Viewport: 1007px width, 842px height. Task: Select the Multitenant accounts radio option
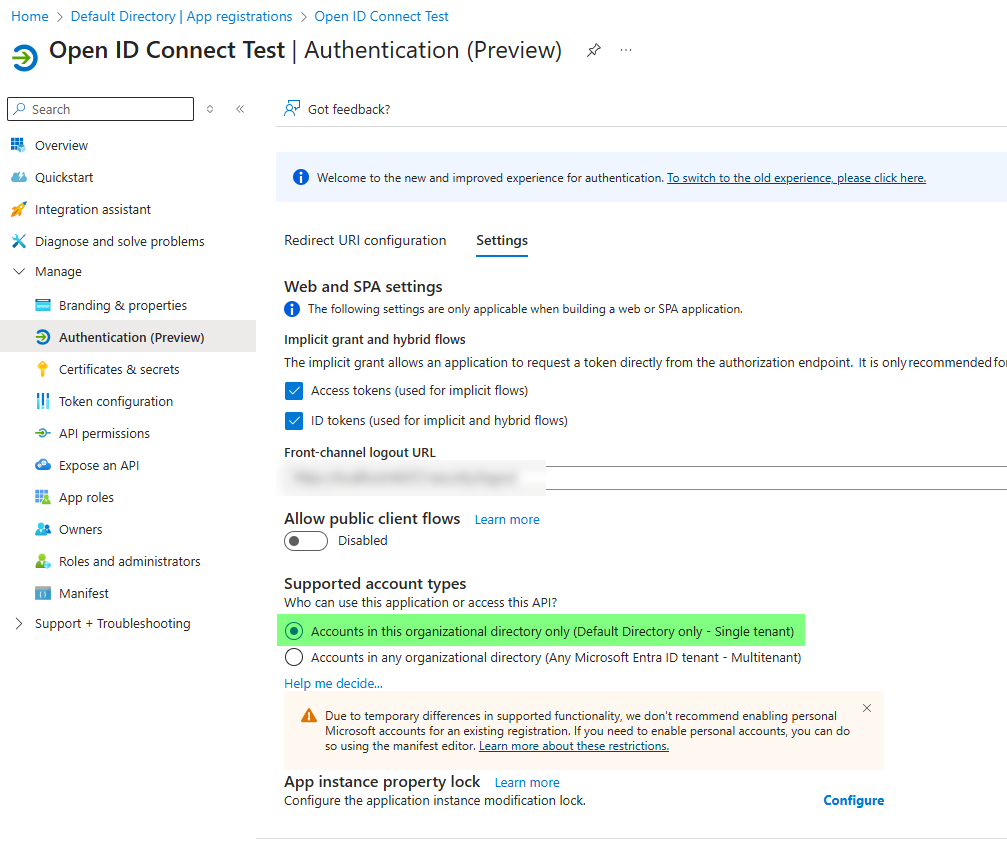tap(294, 657)
